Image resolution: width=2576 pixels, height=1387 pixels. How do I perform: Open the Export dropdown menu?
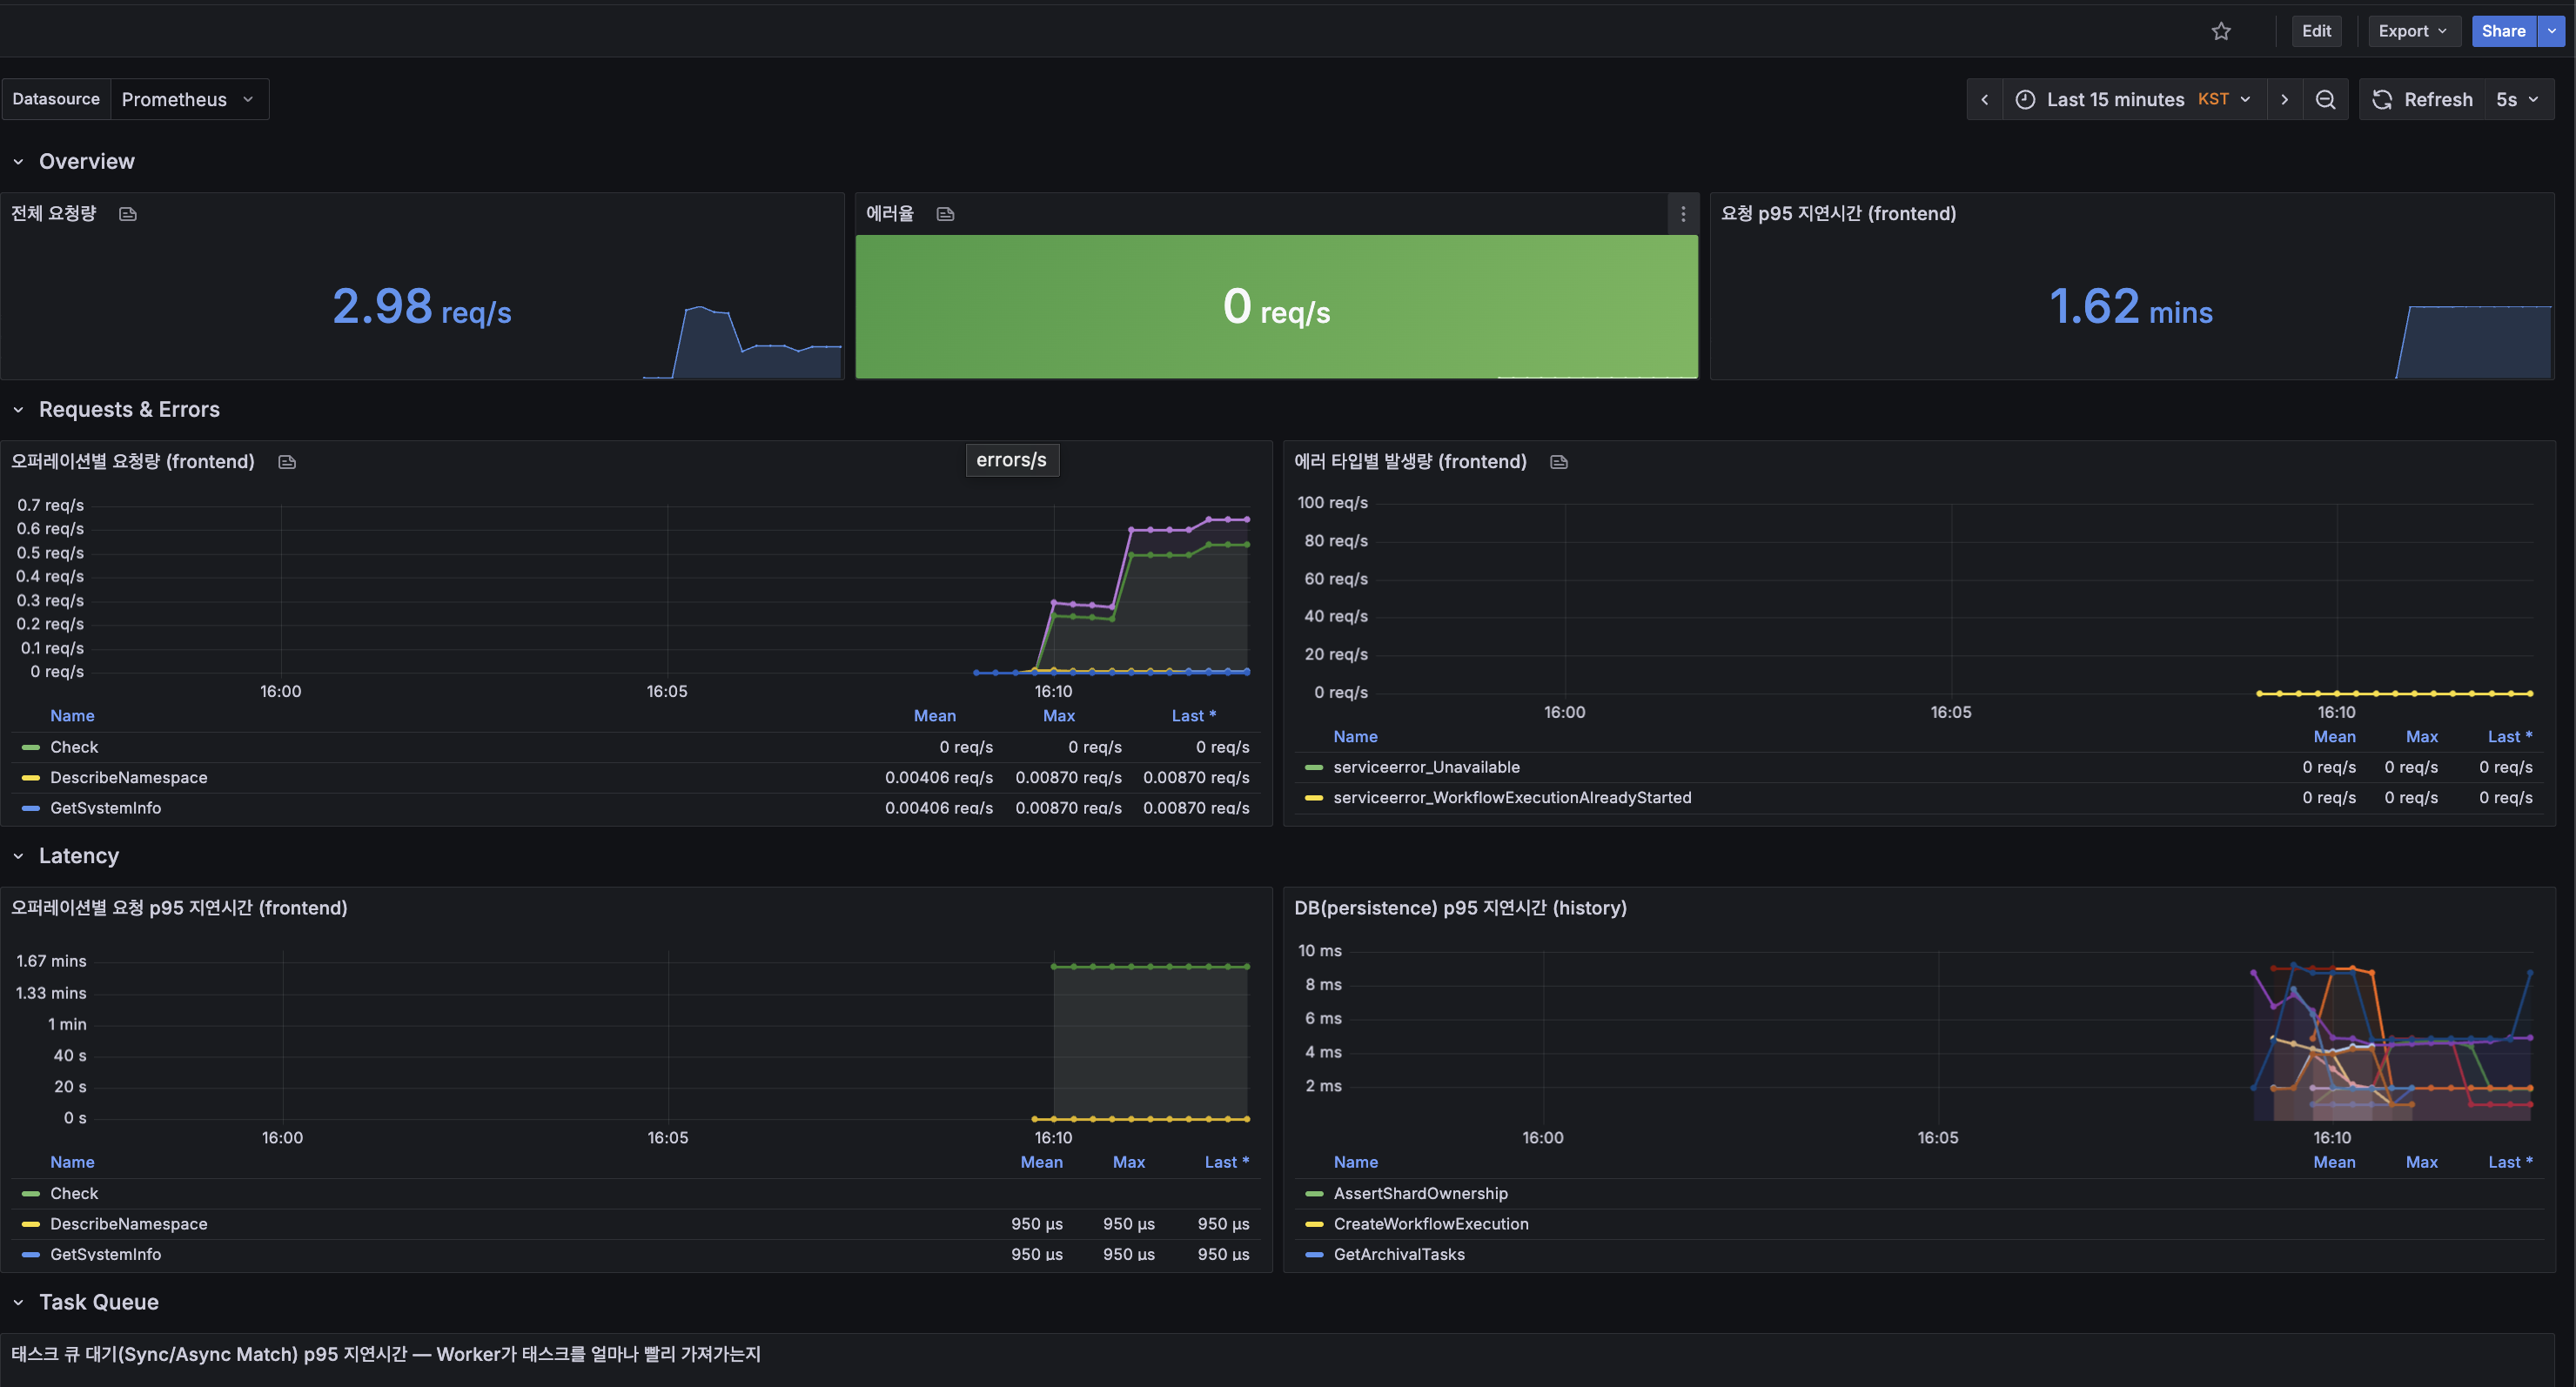(2414, 31)
